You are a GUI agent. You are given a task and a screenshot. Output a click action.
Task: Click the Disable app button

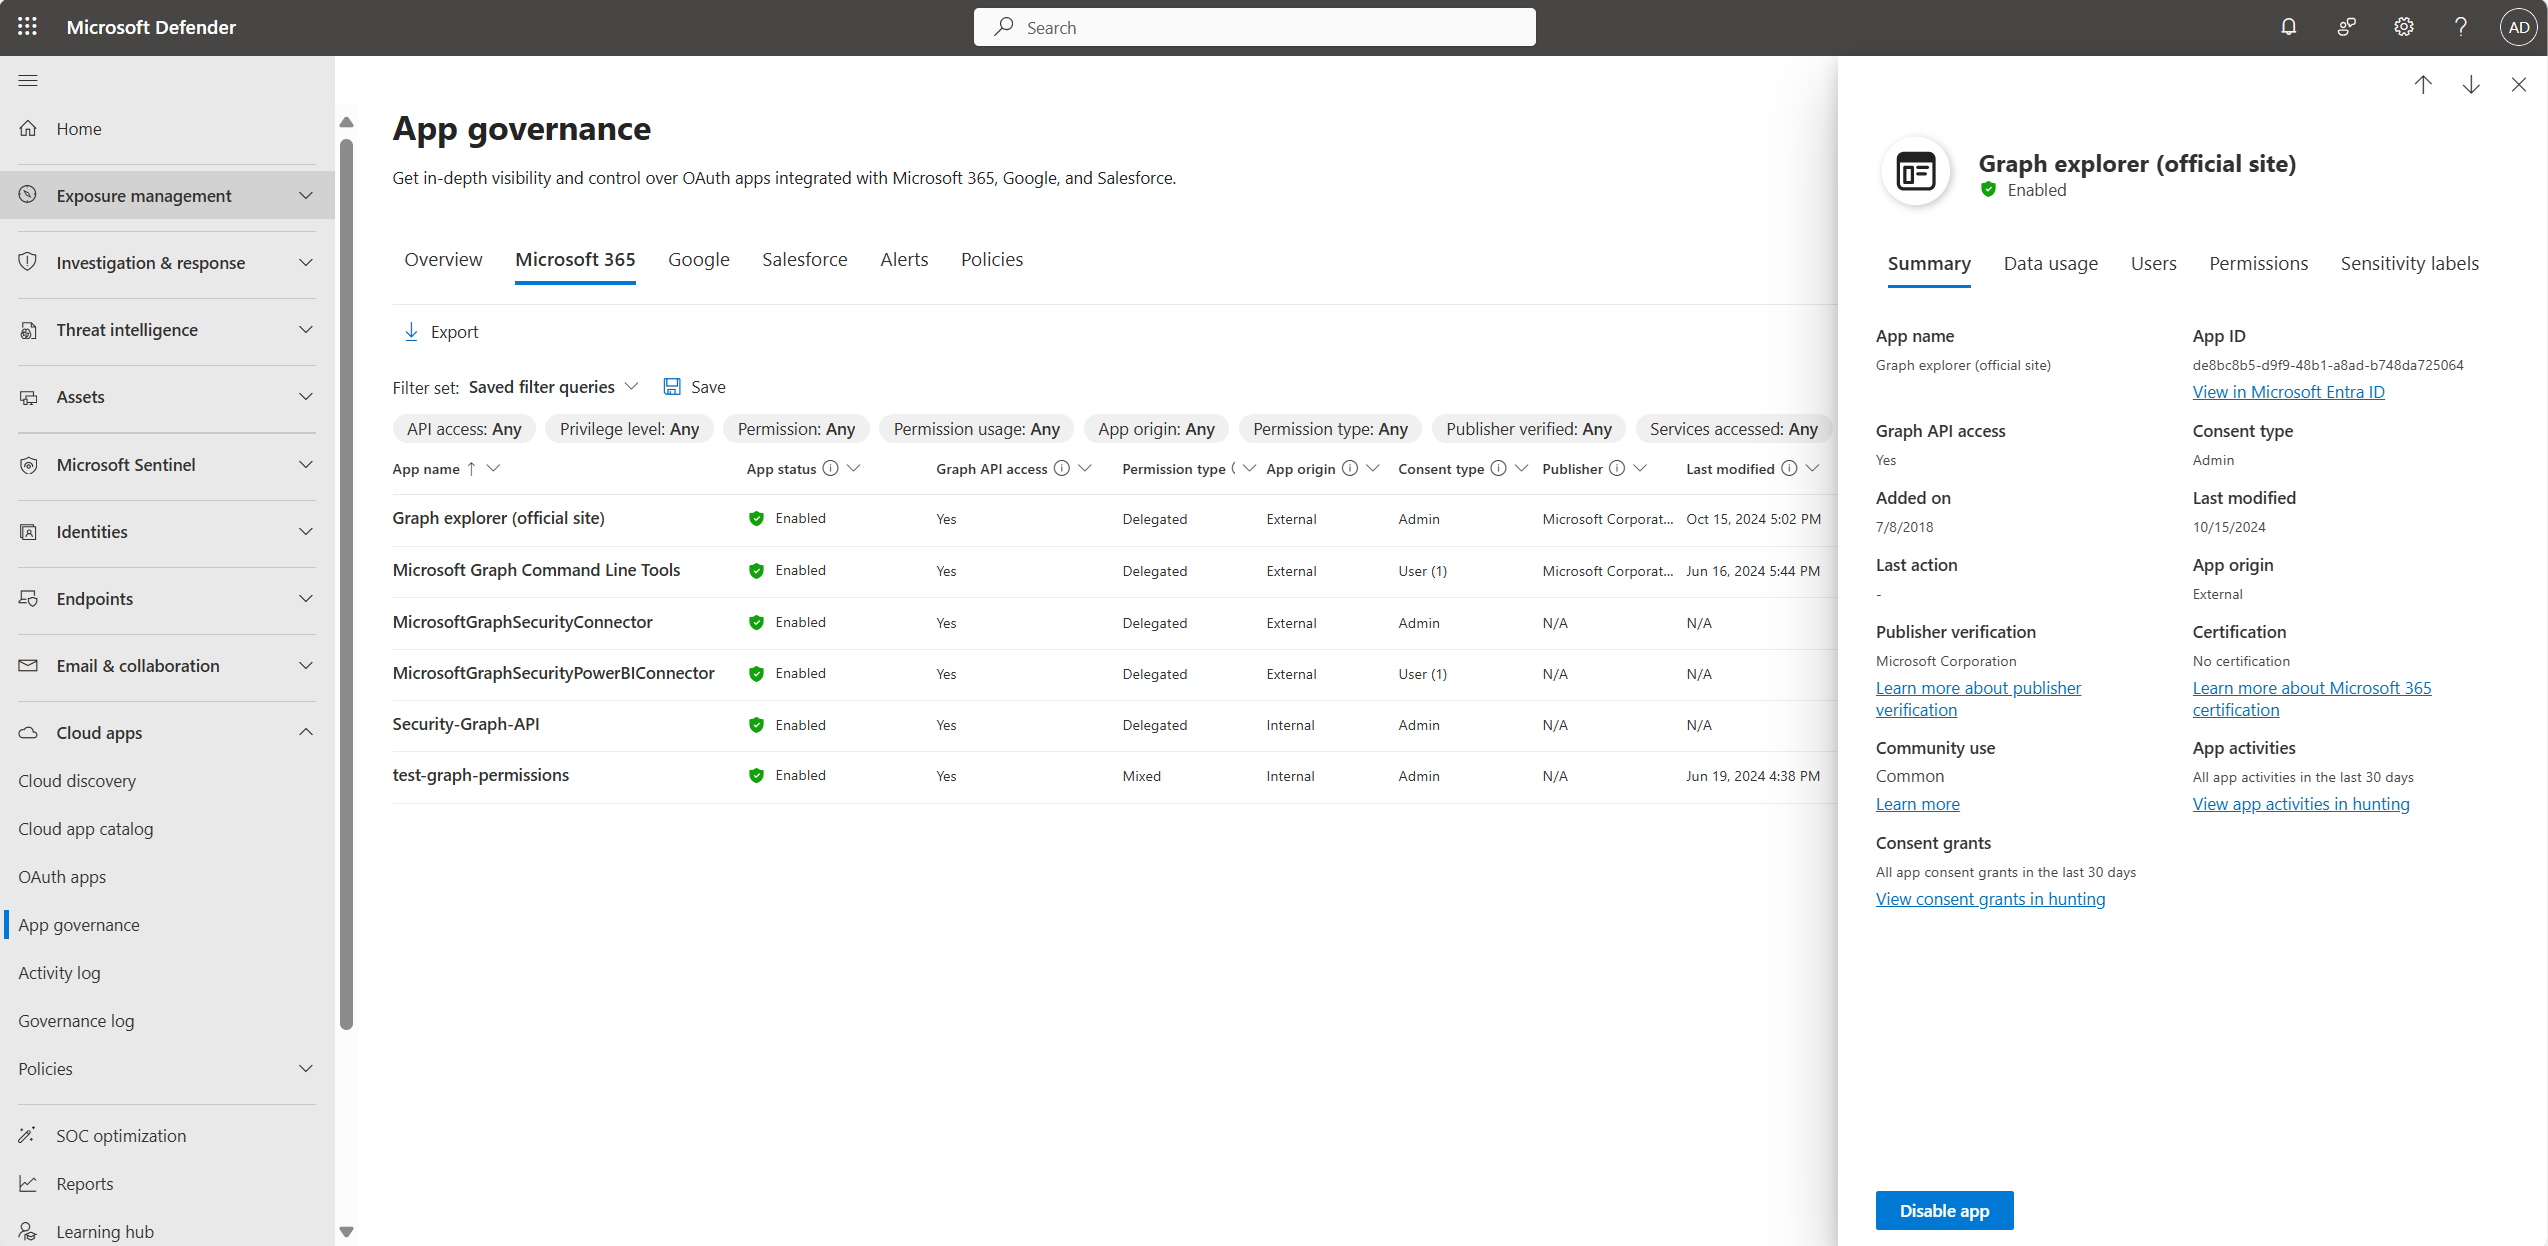point(1944,1210)
